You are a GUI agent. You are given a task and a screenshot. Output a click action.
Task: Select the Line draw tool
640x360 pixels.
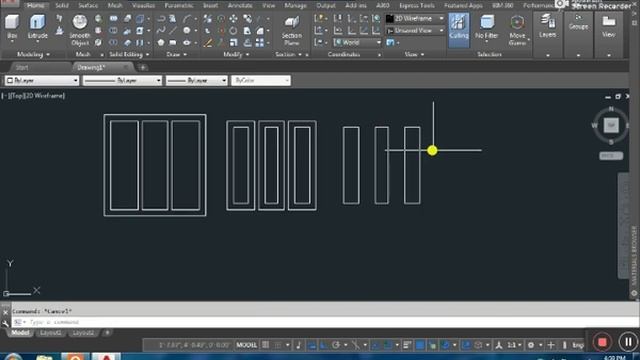(173, 31)
